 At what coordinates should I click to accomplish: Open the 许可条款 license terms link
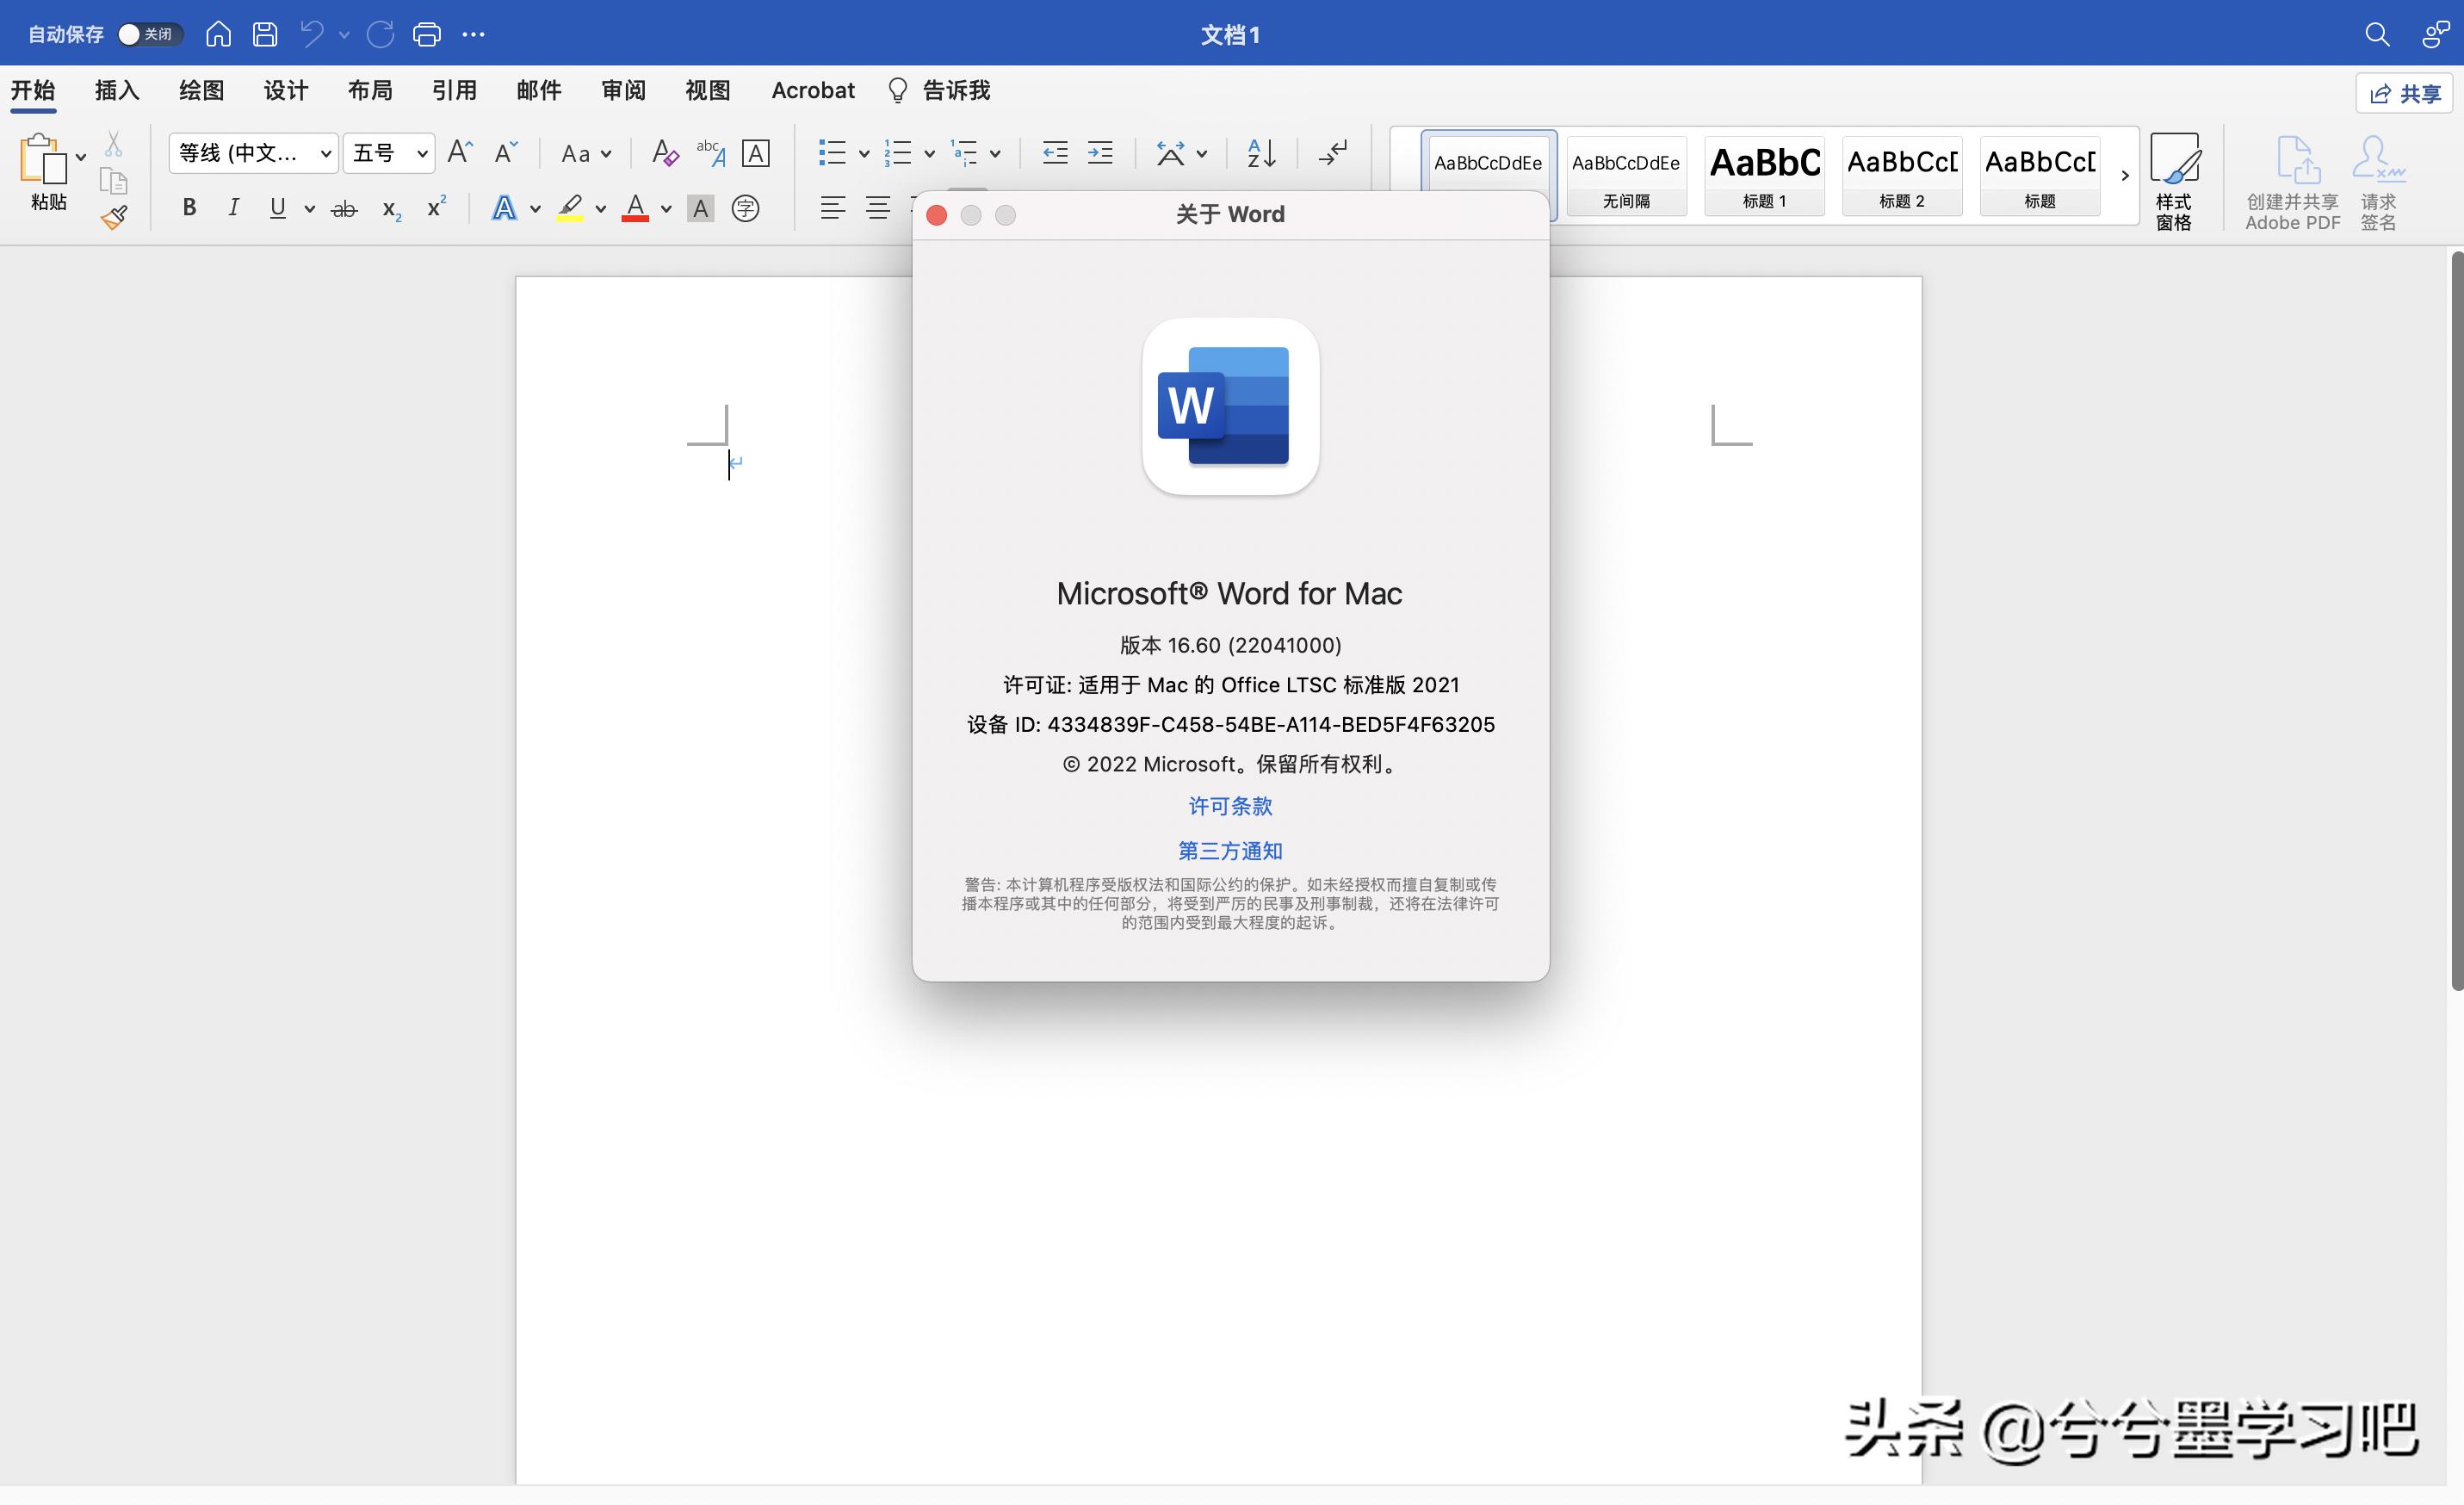pos(1229,806)
